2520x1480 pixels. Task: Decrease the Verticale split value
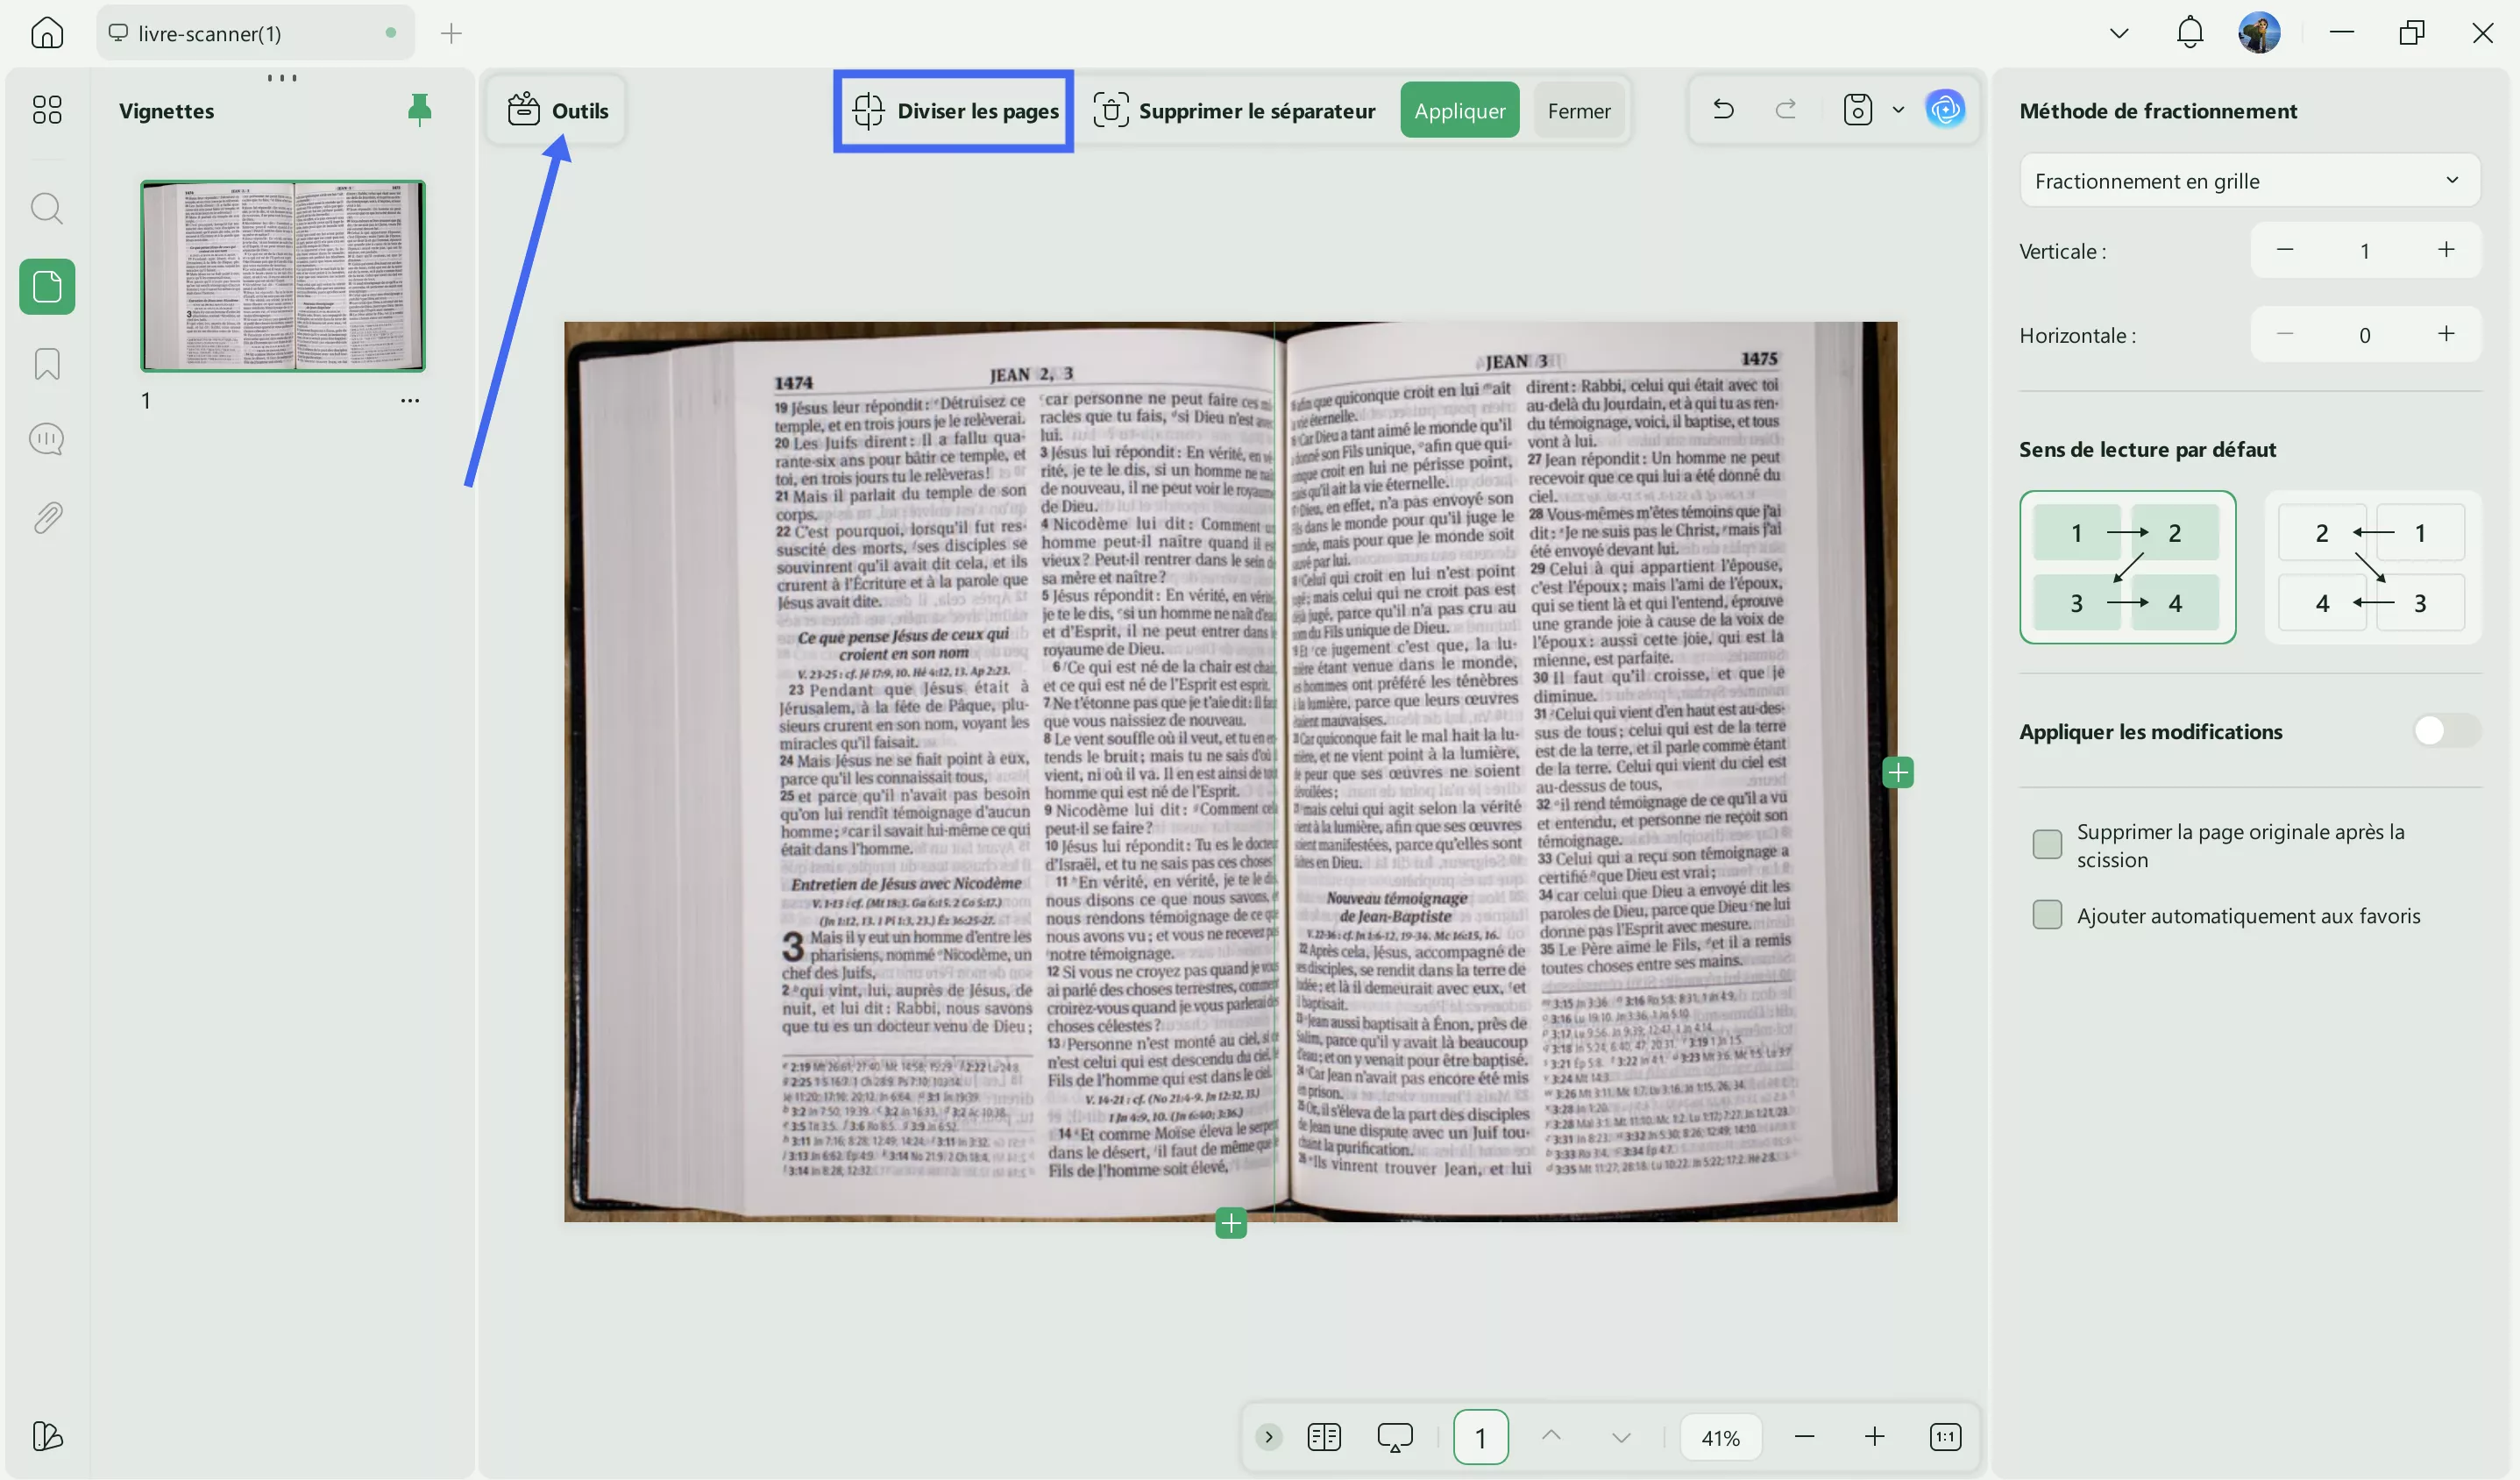(x=2287, y=250)
